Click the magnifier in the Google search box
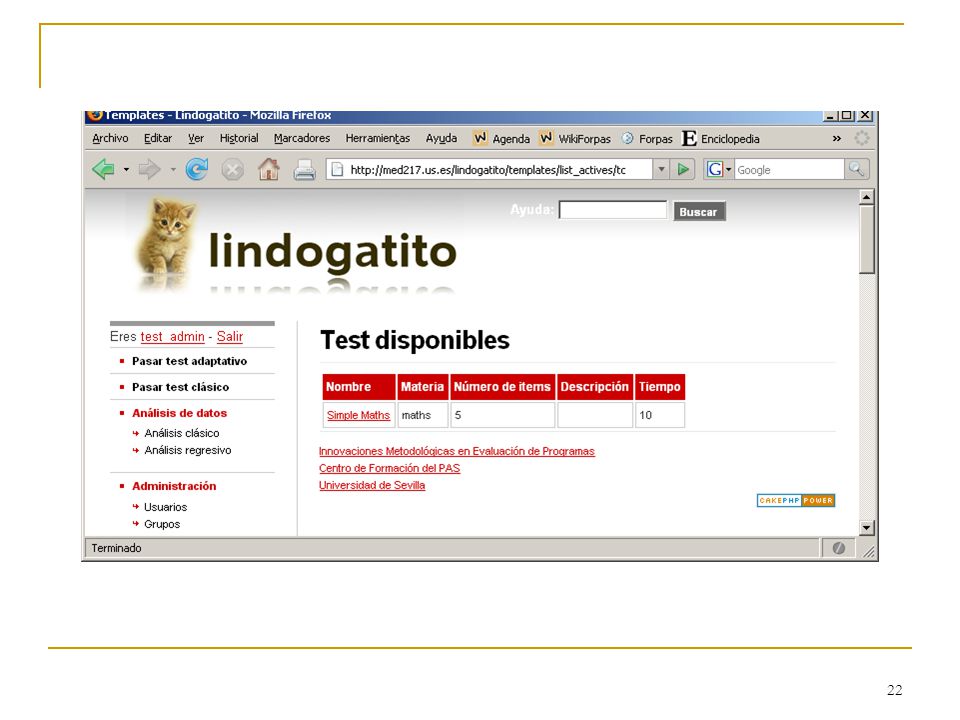Screen dimensions: 960x720 (x=856, y=170)
